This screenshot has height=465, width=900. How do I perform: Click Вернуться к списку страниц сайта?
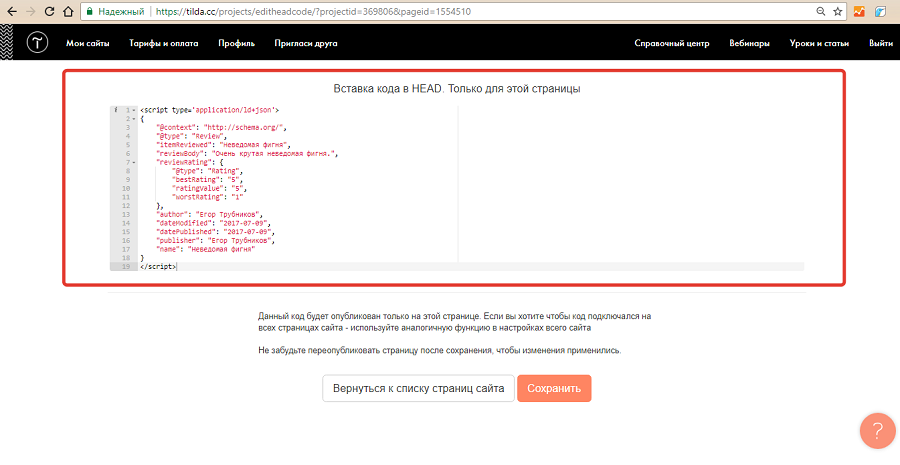tap(418, 388)
